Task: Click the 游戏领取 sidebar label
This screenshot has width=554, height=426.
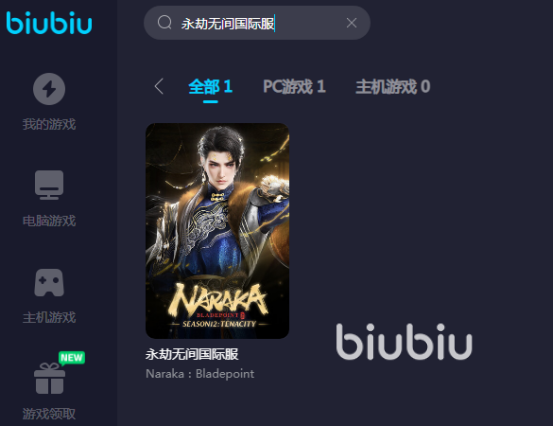Action: [x=49, y=414]
